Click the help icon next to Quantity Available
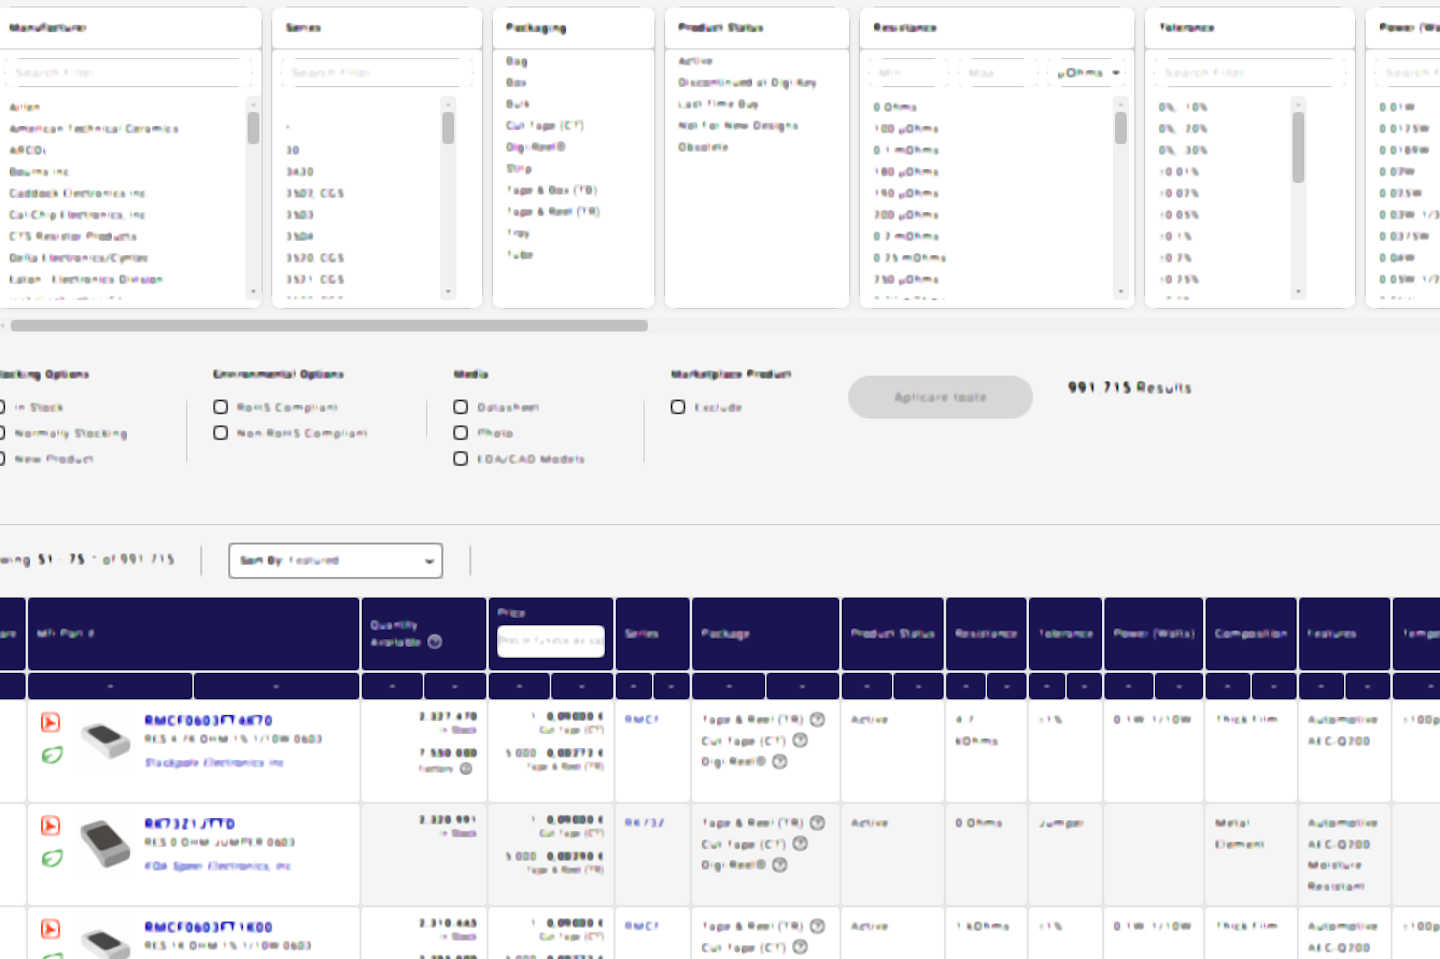 tap(435, 642)
